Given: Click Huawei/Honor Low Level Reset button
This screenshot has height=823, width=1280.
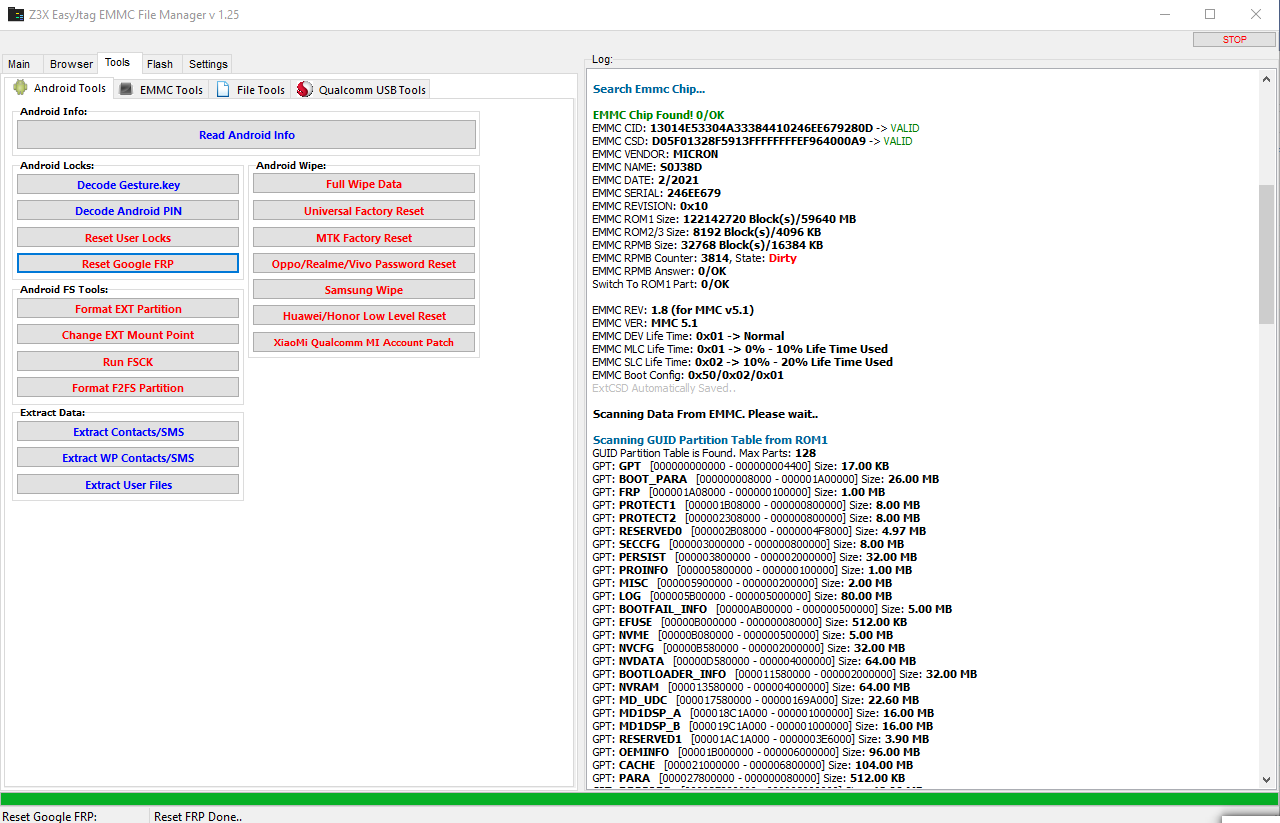Looking at the screenshot, I should [364, 316].
